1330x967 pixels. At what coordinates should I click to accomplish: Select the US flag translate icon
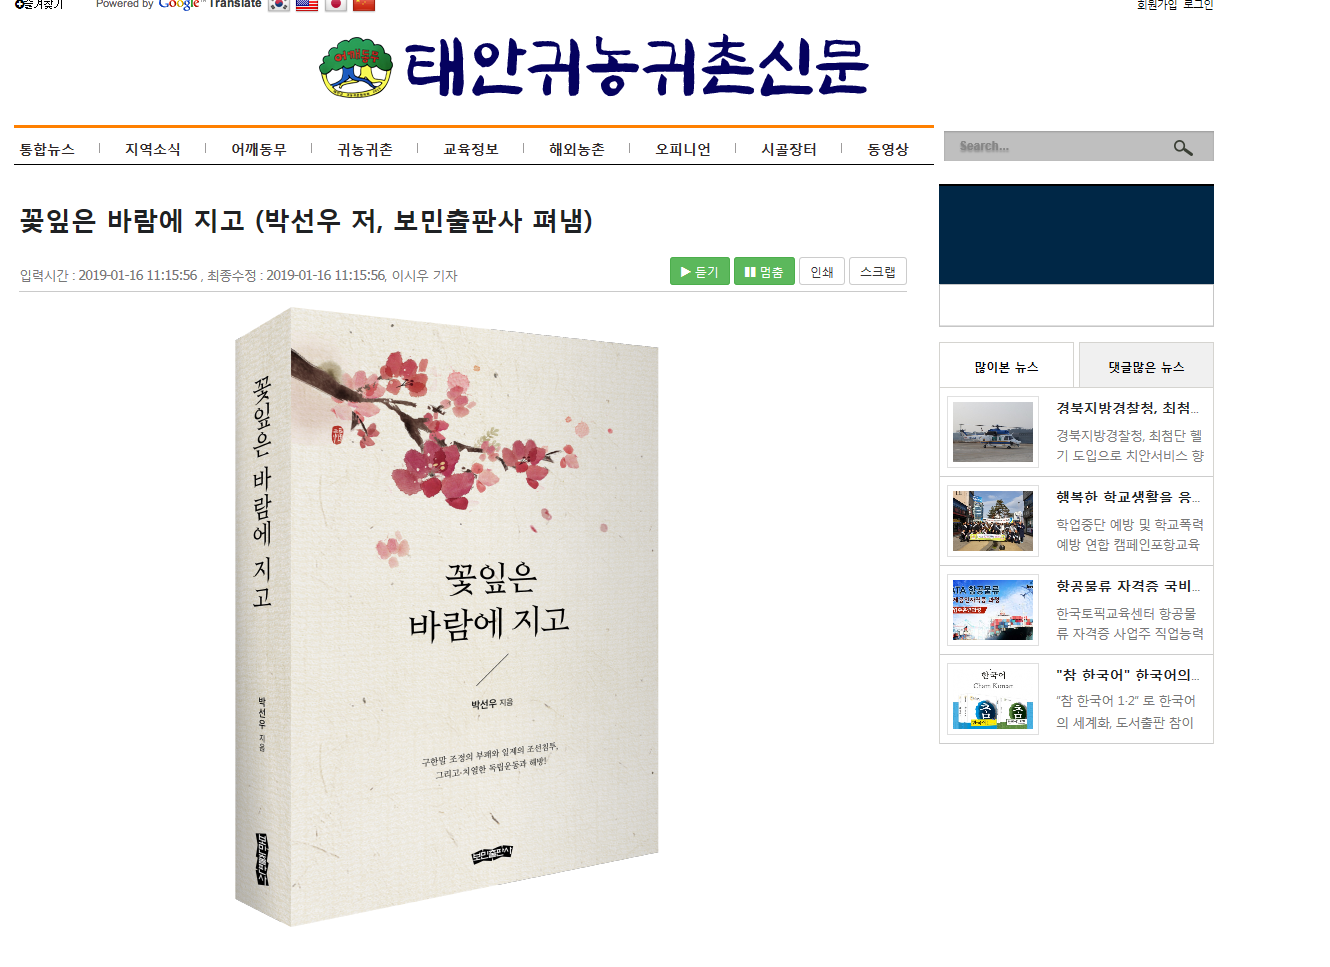(307, 4)
